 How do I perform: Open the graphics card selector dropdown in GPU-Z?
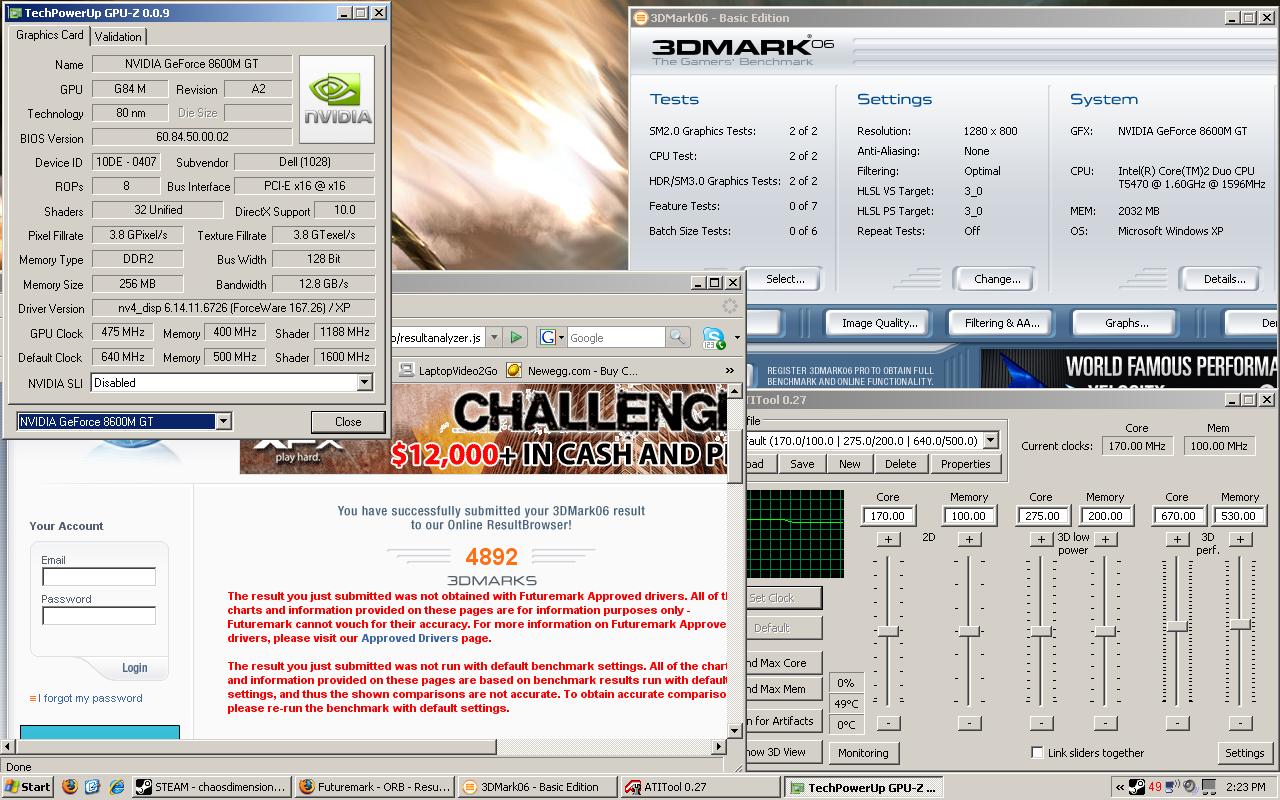[x=223, y=422]
